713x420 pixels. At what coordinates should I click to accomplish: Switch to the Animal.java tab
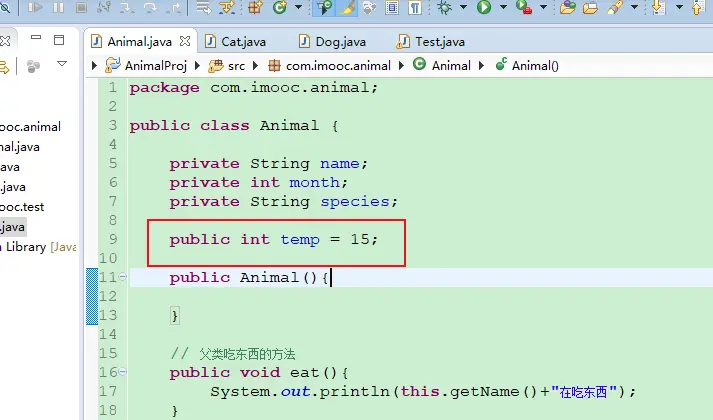coord(140,42)
